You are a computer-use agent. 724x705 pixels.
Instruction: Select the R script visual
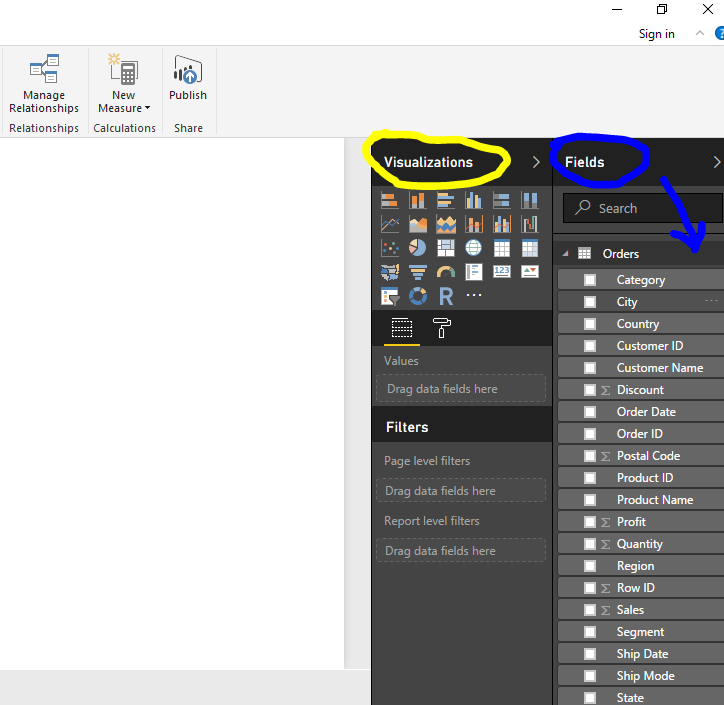(446, 296)
